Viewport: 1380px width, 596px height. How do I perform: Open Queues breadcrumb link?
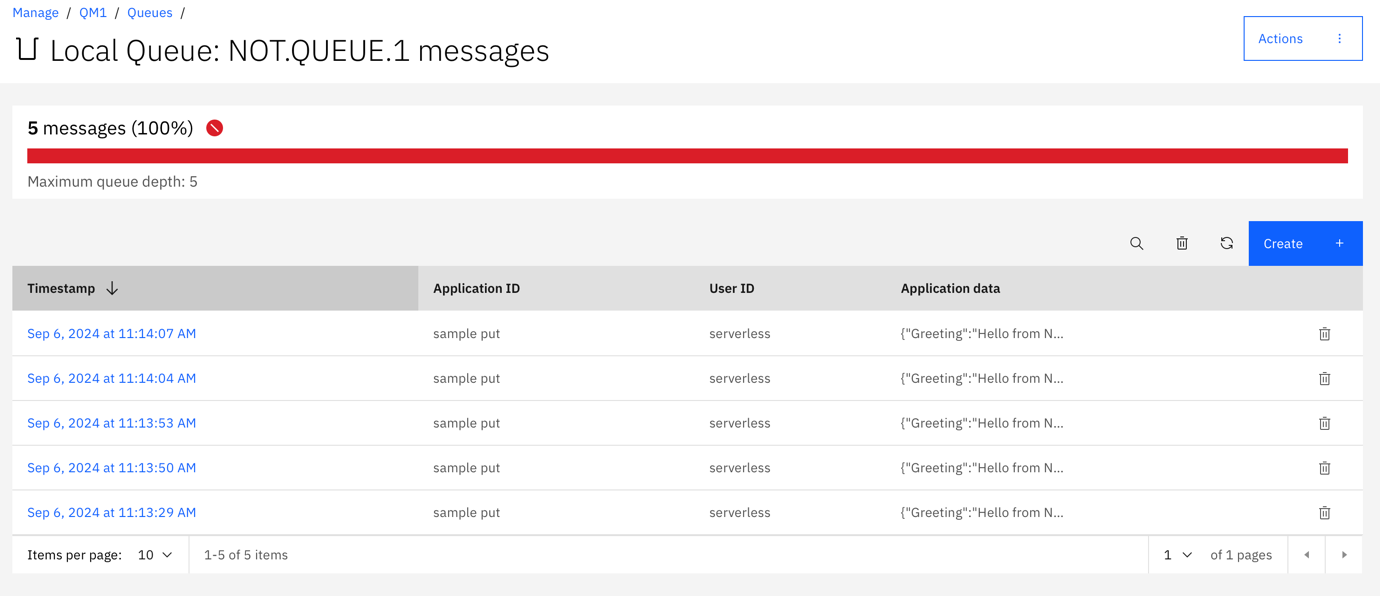click(x=149, y=13)
